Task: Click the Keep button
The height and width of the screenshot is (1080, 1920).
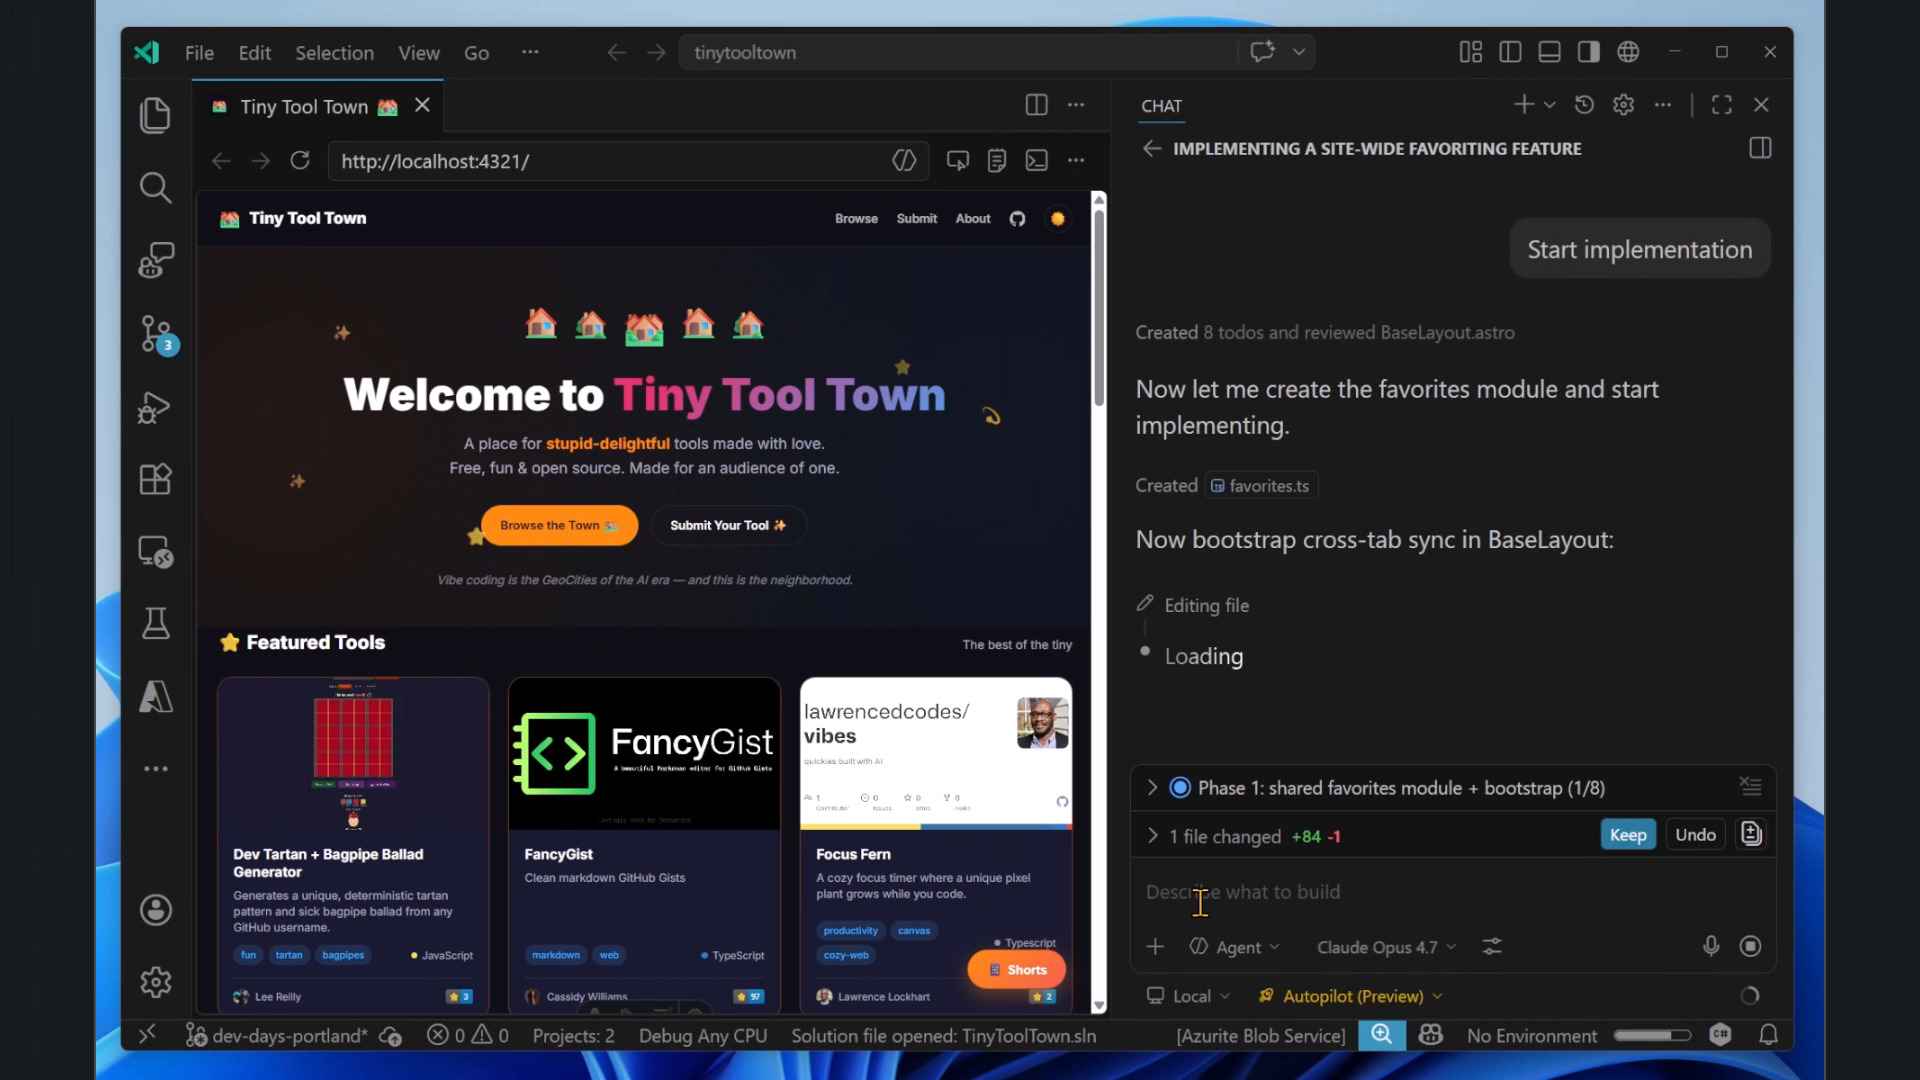Action: pos(1627,835)
